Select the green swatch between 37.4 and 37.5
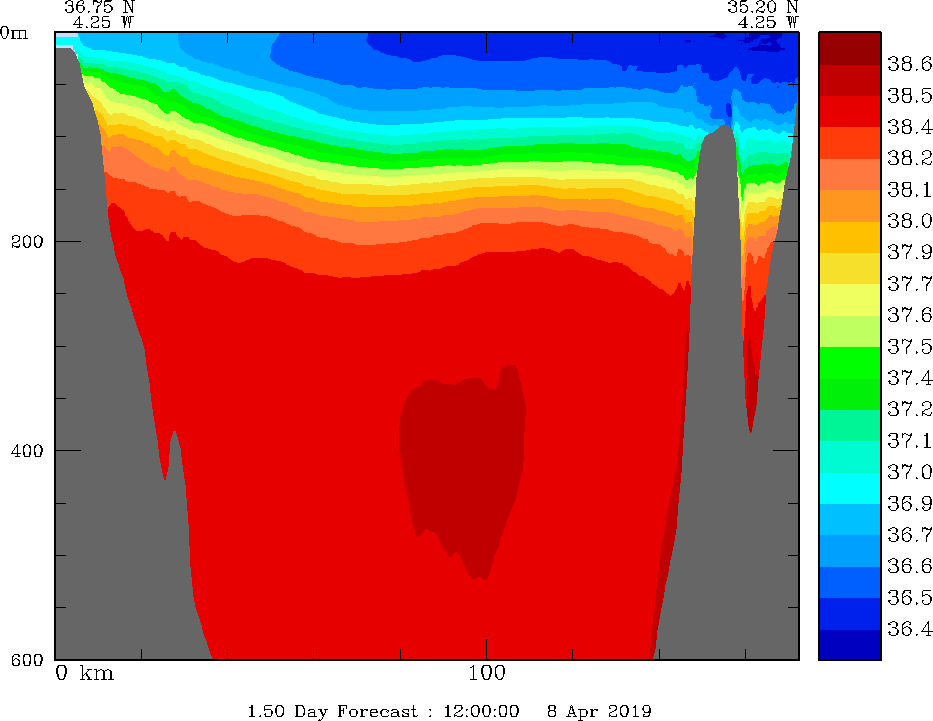 pyautogui.click(x=849, y=362)
